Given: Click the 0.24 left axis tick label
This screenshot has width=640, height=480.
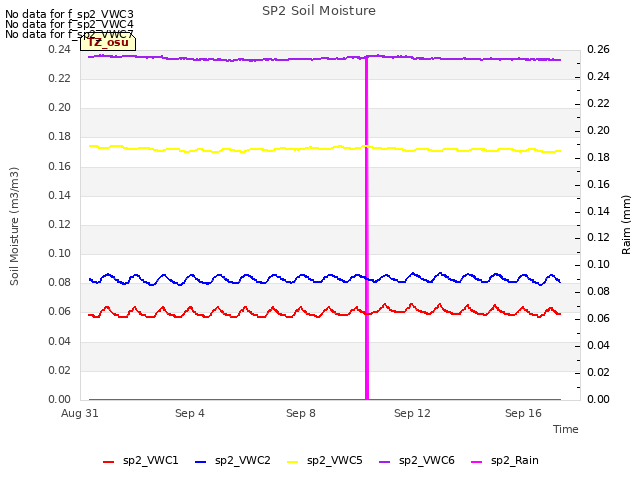Looking at the screenshot, I should tap(60, 49).
